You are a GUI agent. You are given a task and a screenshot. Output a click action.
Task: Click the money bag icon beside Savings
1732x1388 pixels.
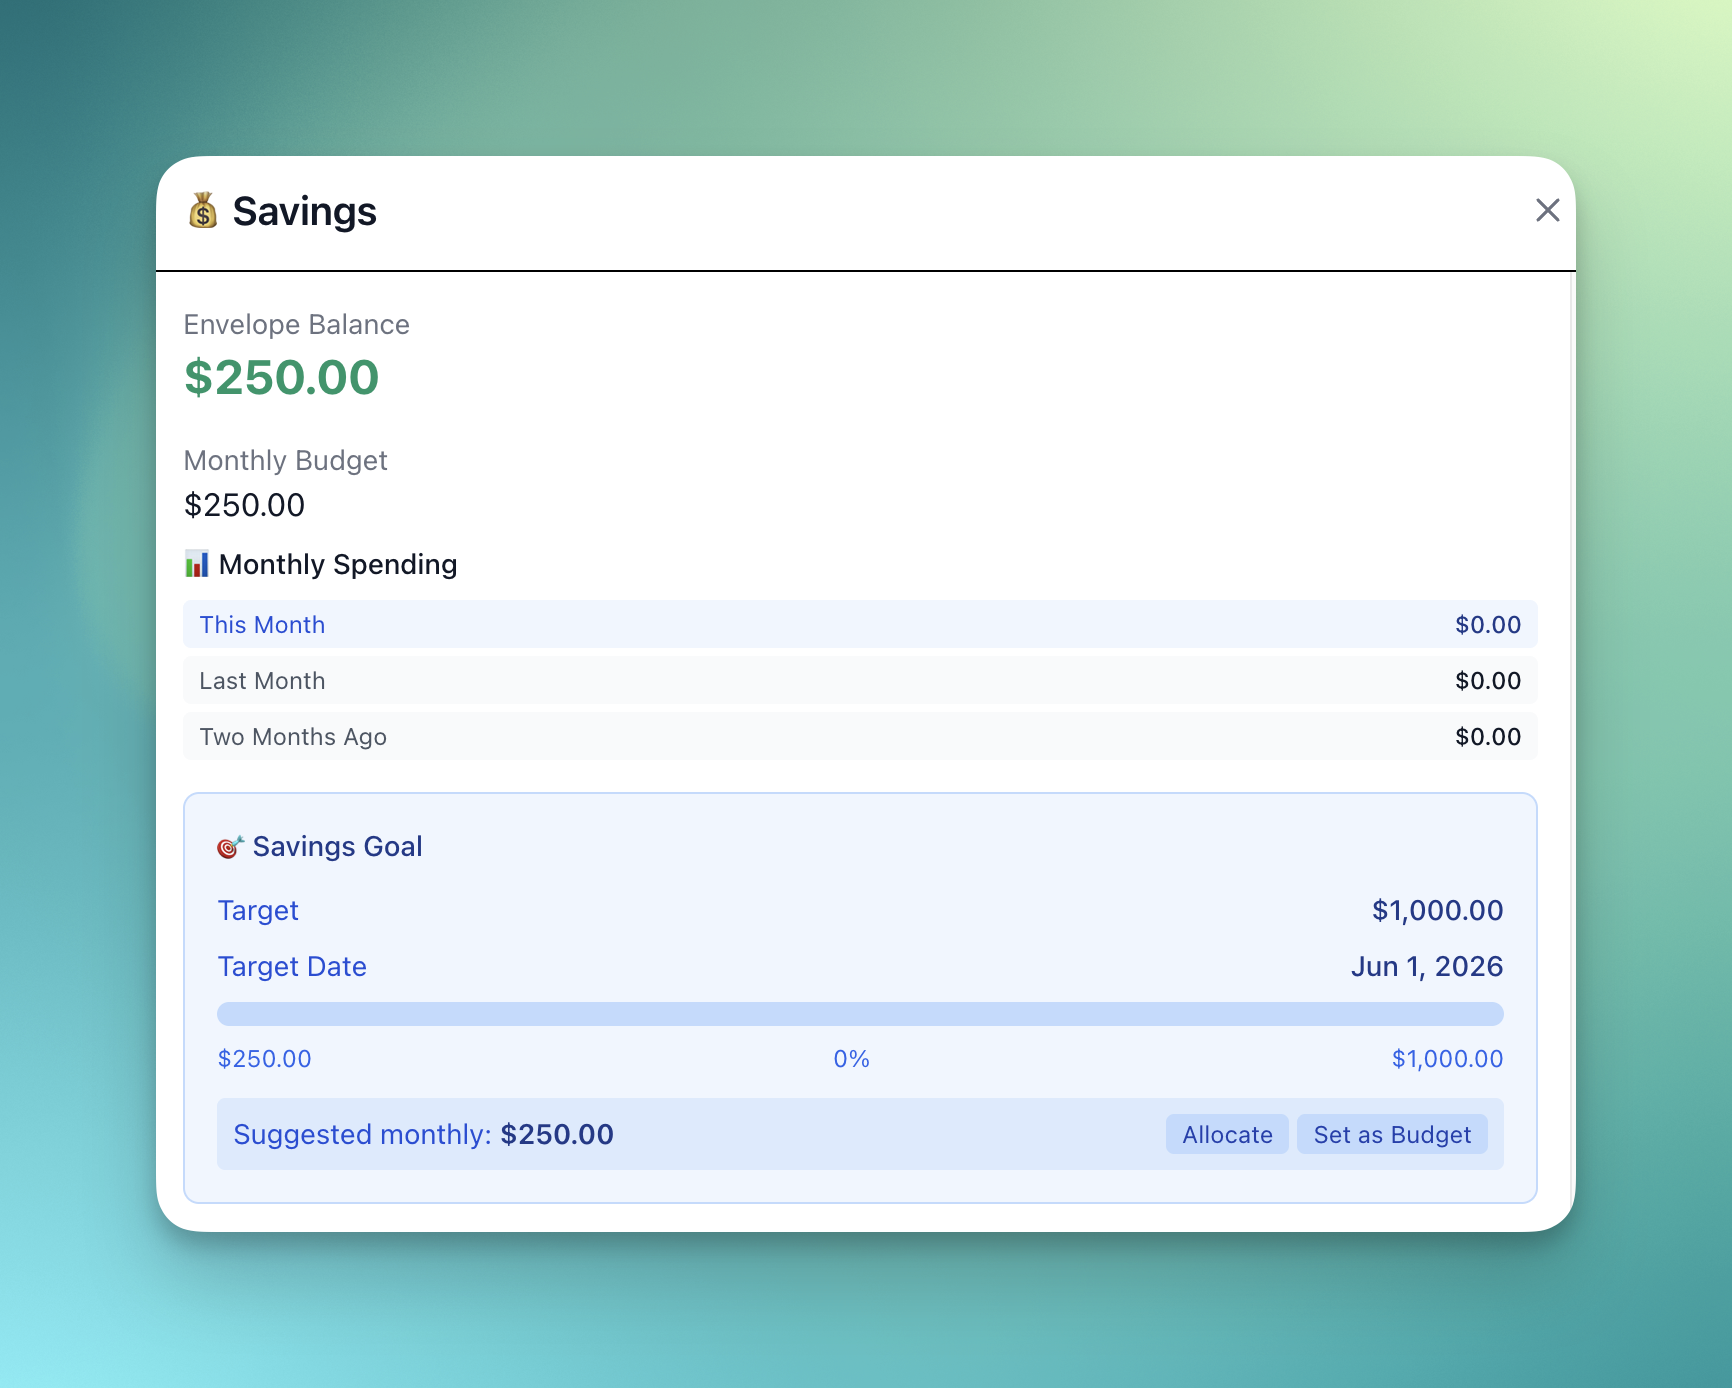pyautogui.click(x=204, y=211)
